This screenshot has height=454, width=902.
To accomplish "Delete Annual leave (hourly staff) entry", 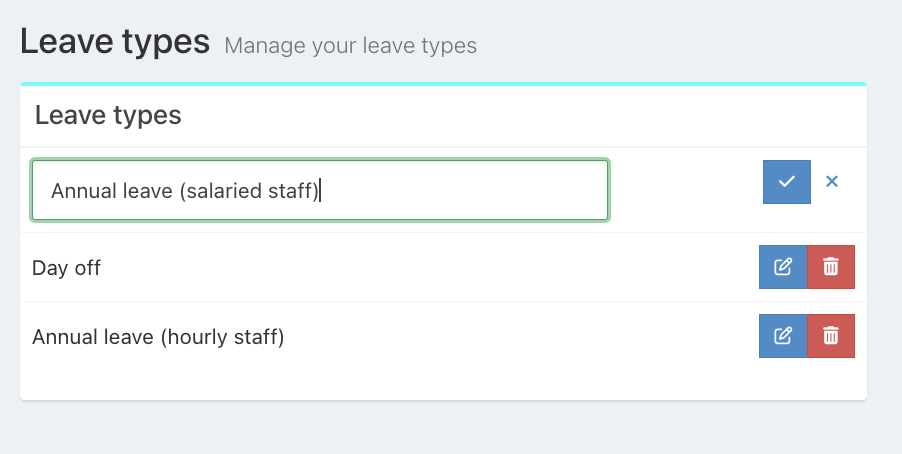I will point(831,336).
